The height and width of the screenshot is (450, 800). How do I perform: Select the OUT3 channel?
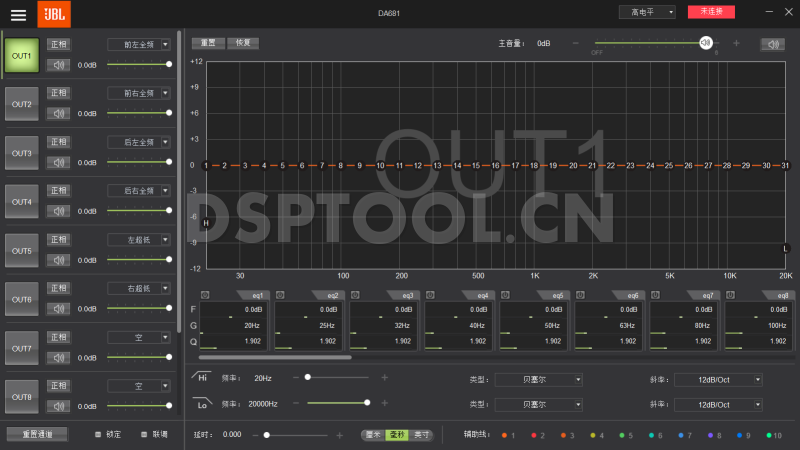point(22,153)
